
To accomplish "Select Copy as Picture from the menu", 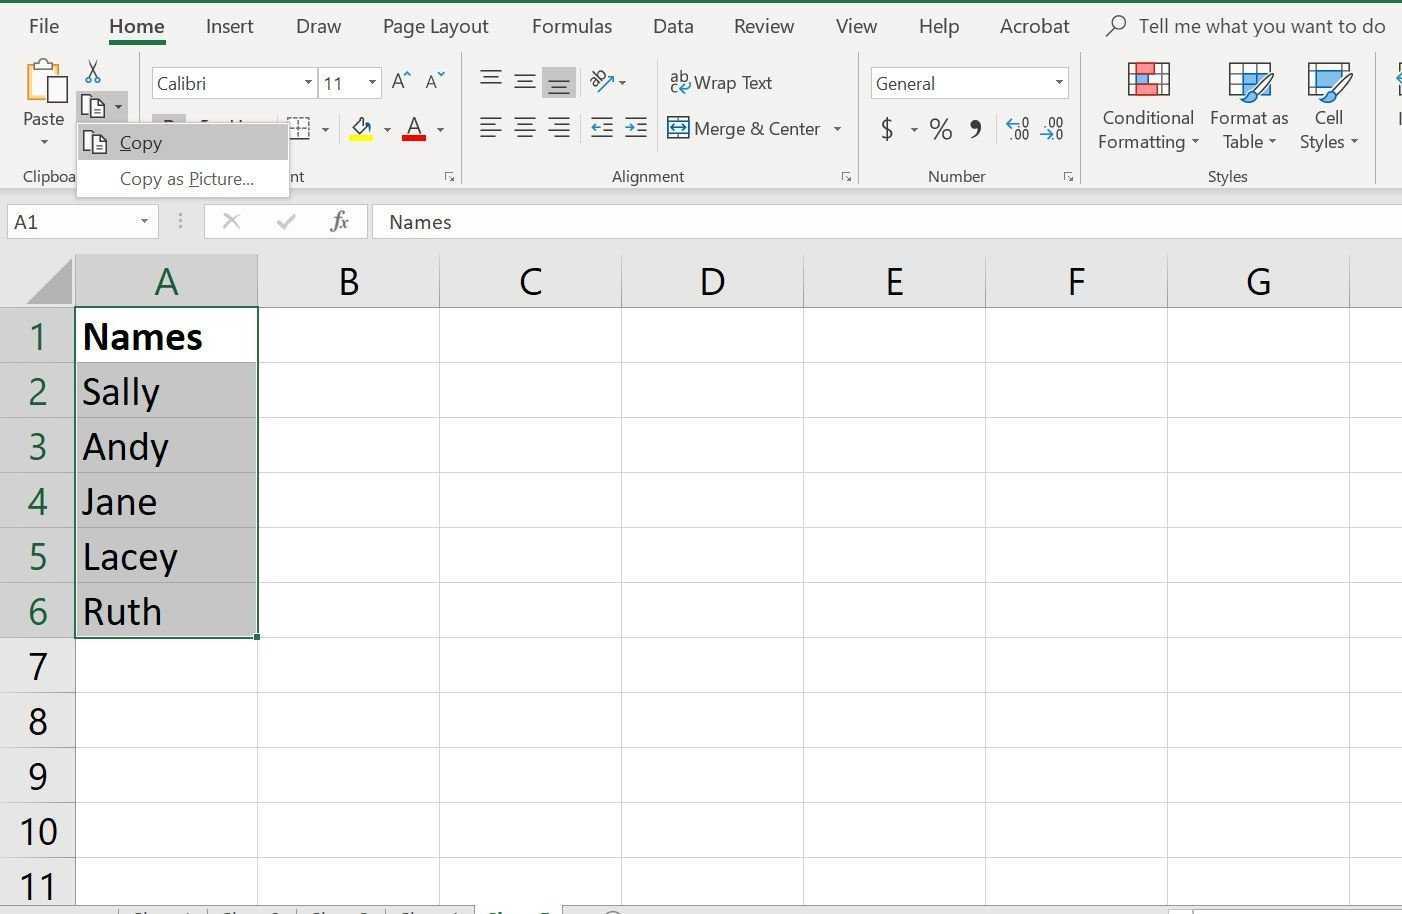I will tap(186, 179).
